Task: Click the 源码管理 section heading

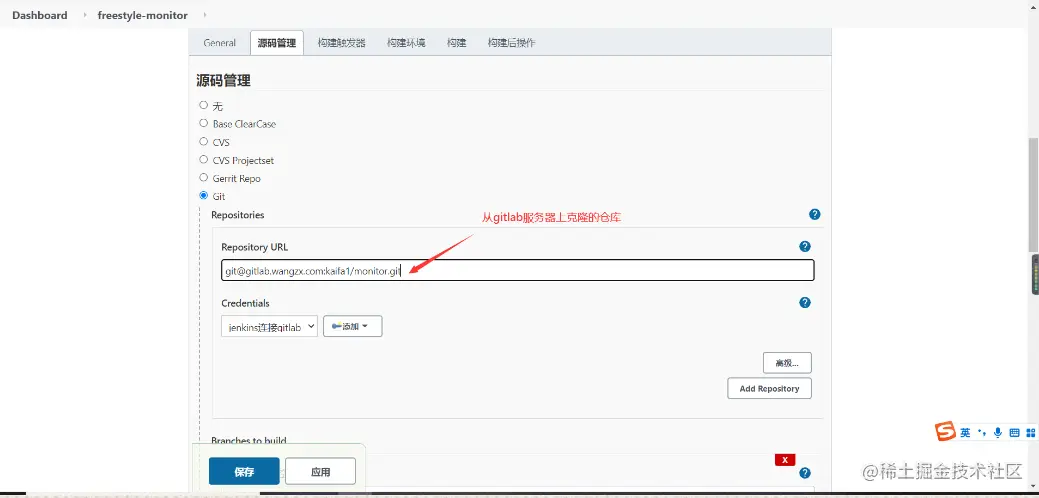Action: click(223, 81)
